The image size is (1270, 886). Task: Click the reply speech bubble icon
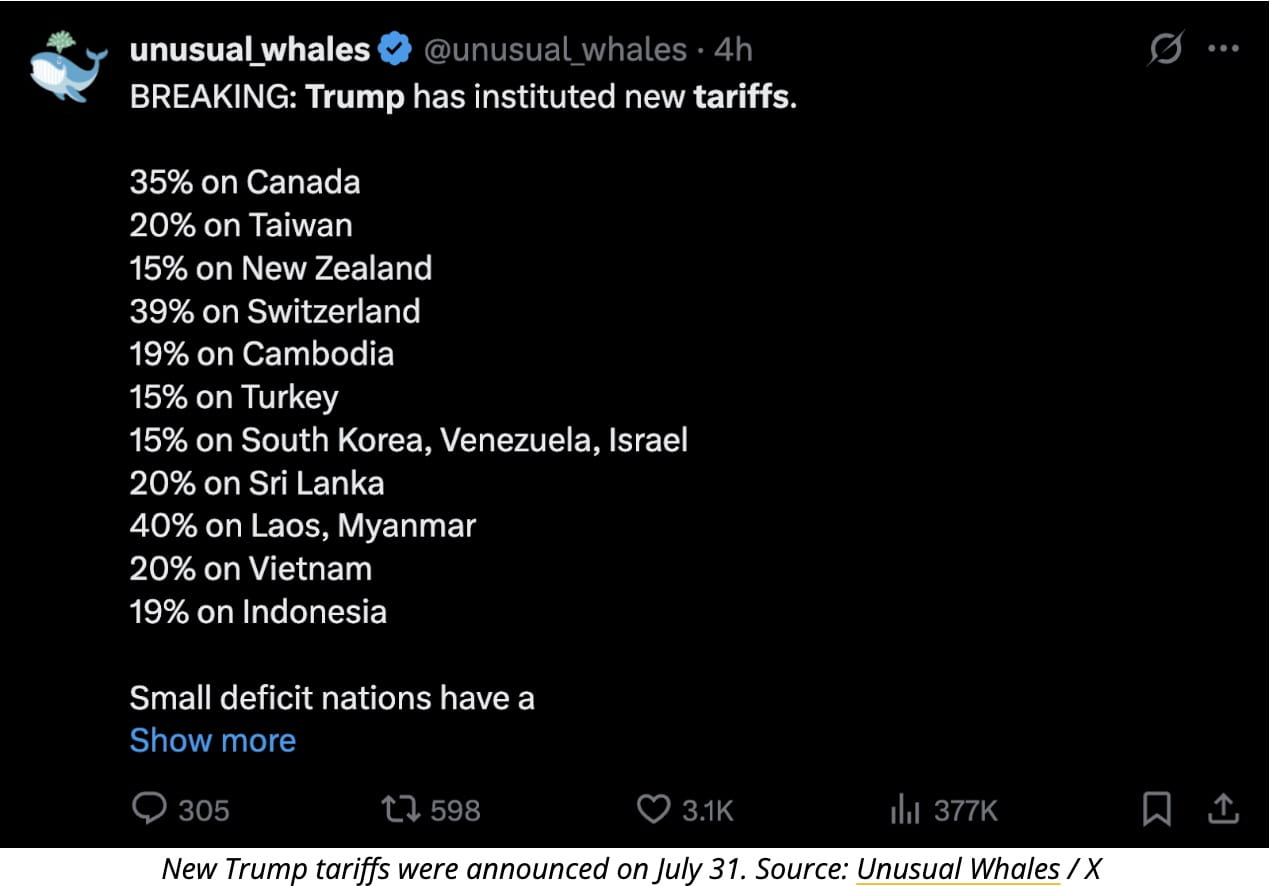[x=149, y=809]
